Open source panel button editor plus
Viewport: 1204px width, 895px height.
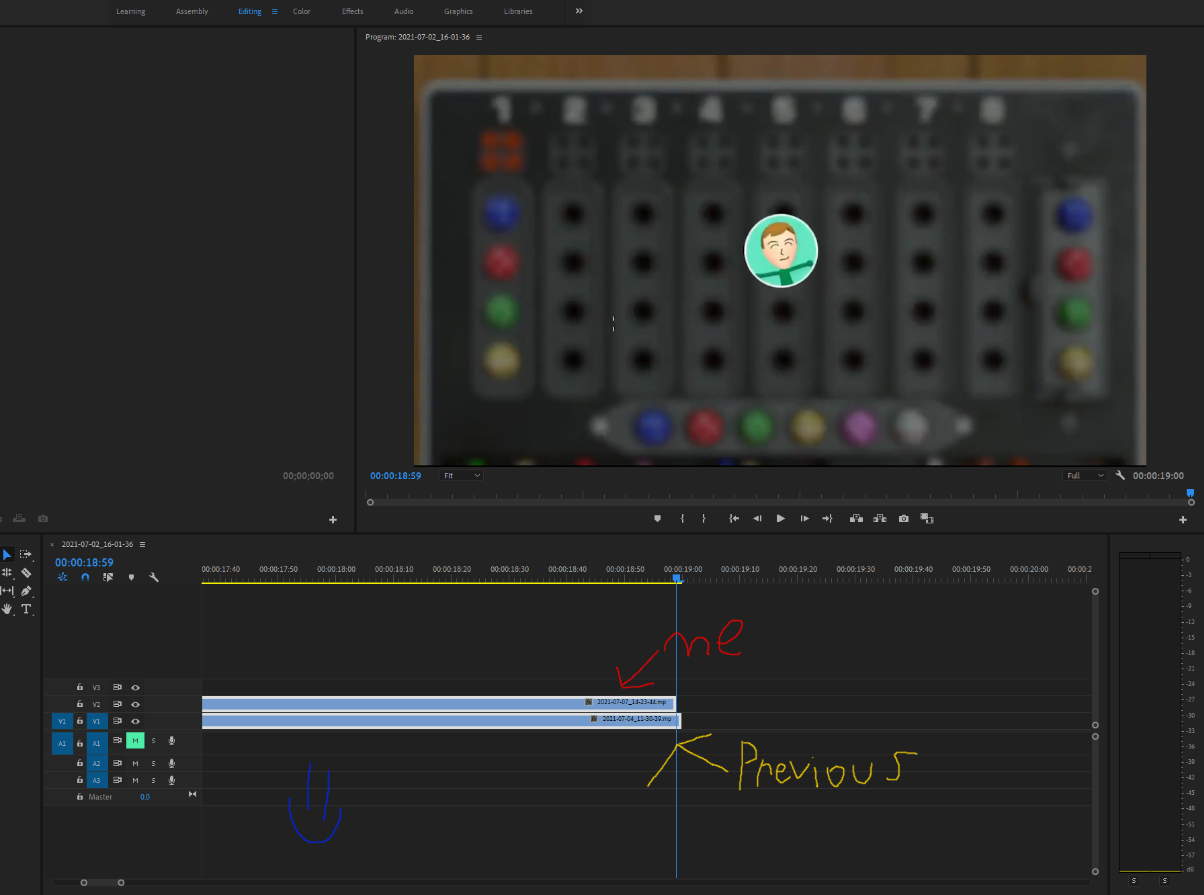(333, 519)
